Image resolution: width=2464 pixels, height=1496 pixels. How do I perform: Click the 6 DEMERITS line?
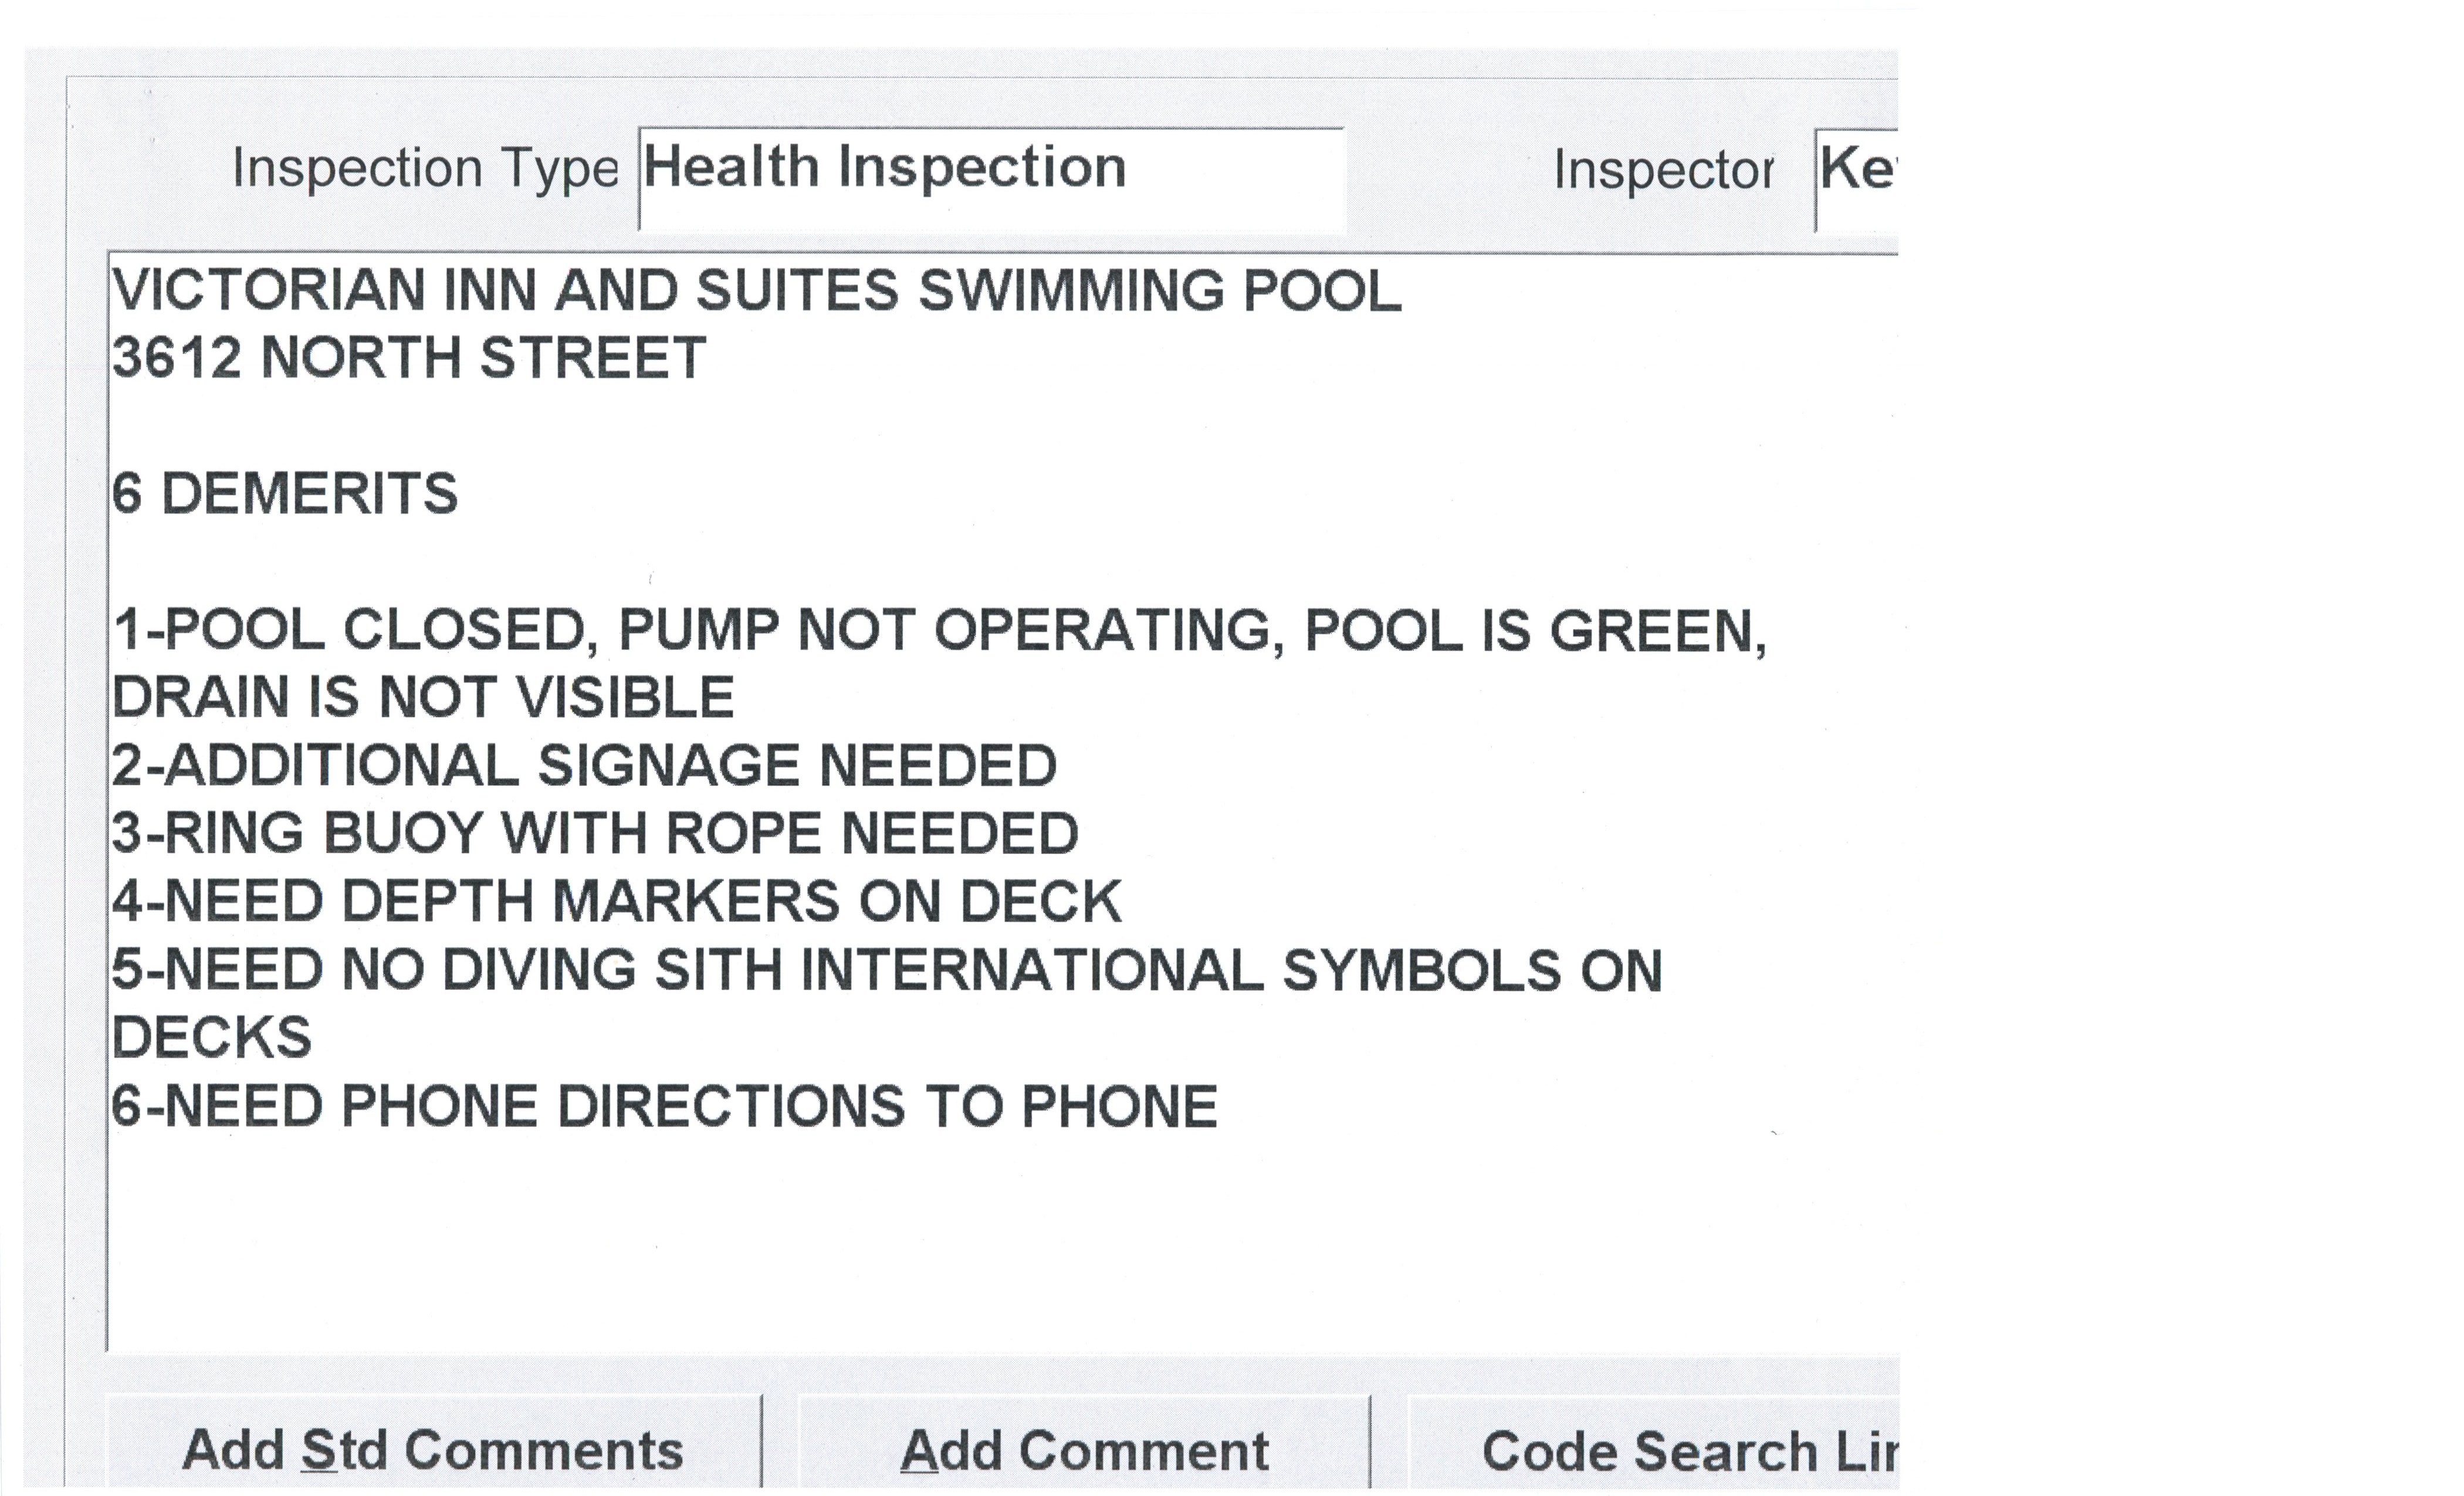(285, 494)
